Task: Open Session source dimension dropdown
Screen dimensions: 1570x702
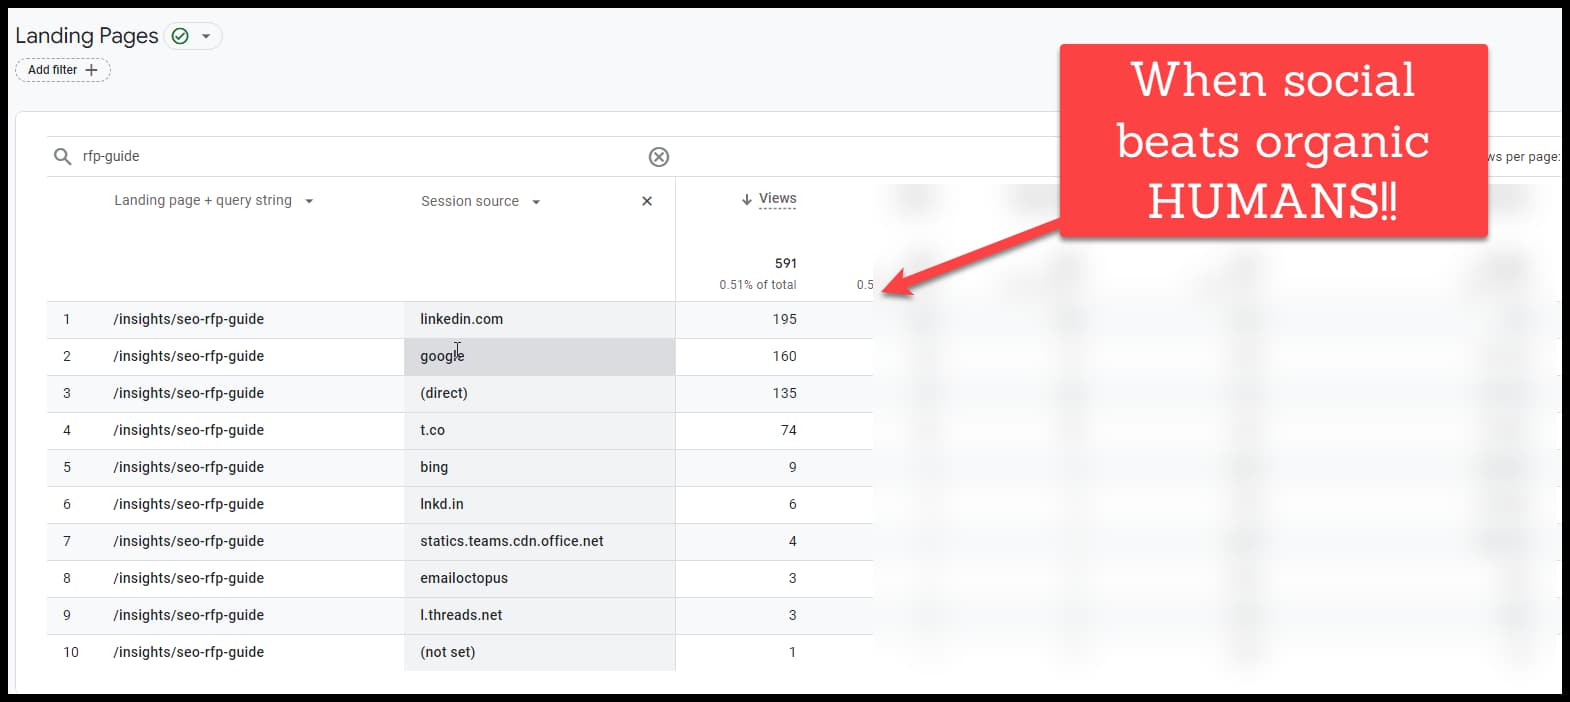Action: click(x=536, y=202)
